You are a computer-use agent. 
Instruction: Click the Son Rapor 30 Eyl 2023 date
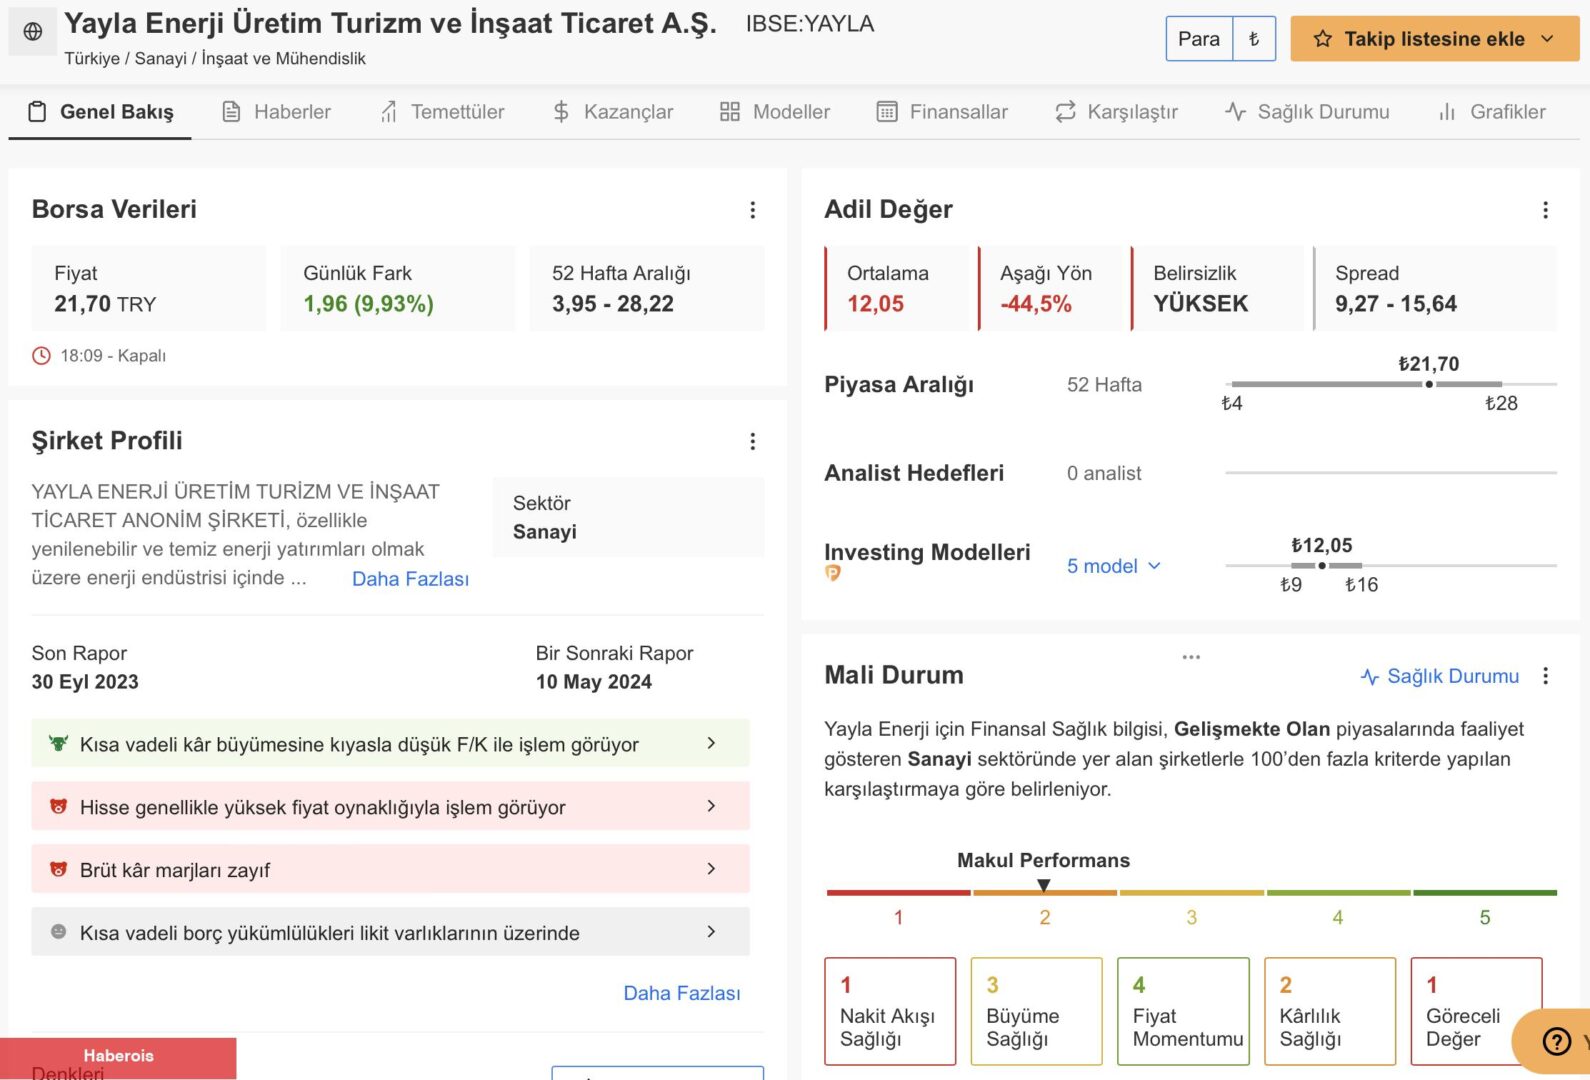coord(85,682)
